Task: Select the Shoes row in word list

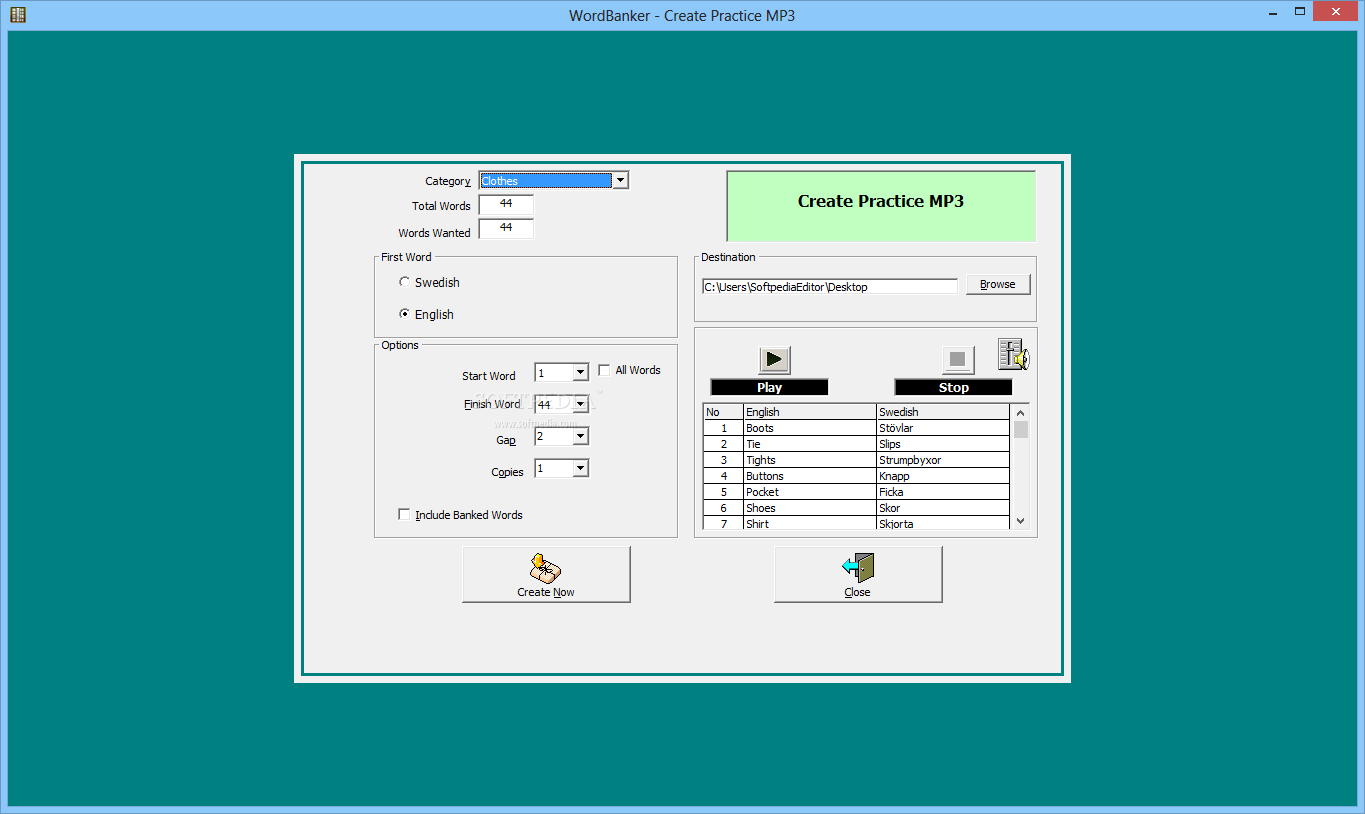Action: (856, 508)
